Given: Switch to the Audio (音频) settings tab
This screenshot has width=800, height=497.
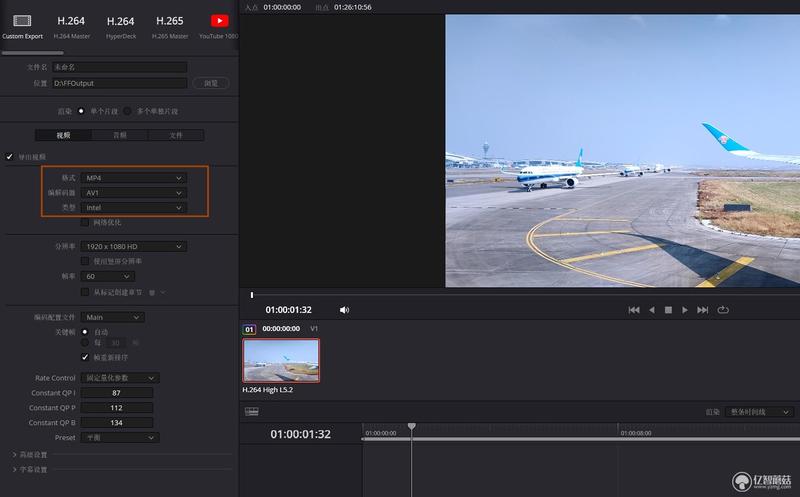Looking at the screenshot, I should point(120,135).
